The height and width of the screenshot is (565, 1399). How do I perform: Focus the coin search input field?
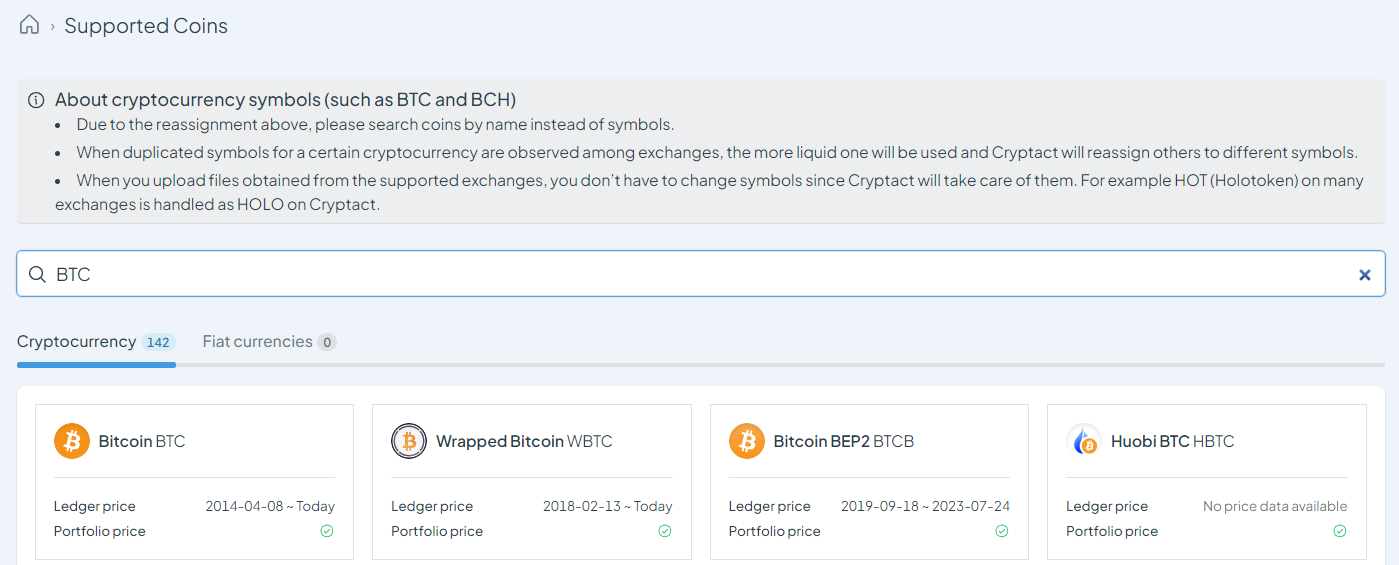[701, 274]
